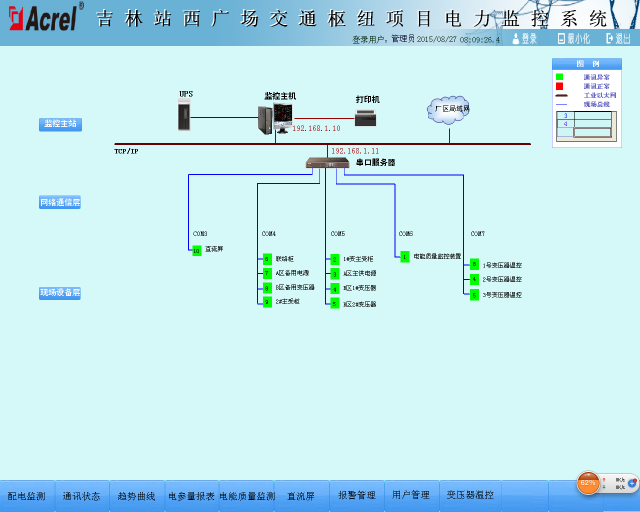Click the 1#变主受柜 node 2 indicator

pos(335,258)
